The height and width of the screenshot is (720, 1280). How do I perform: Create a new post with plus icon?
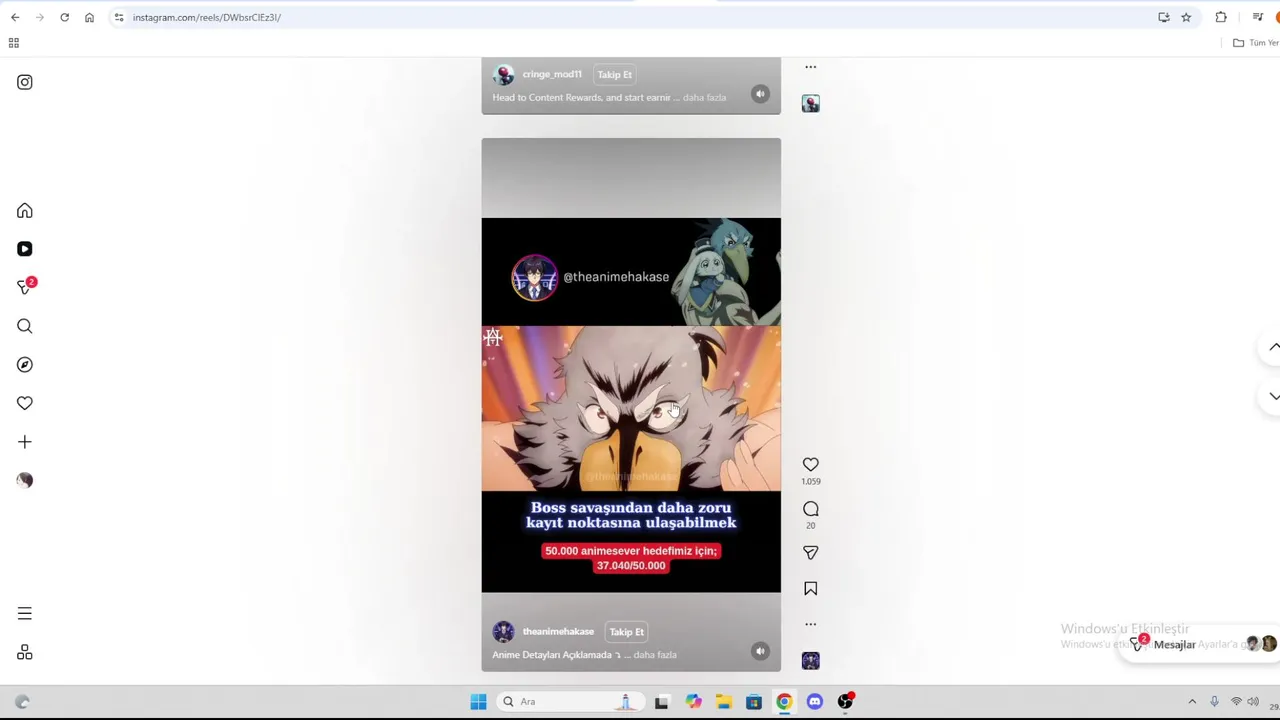point(25,442)
